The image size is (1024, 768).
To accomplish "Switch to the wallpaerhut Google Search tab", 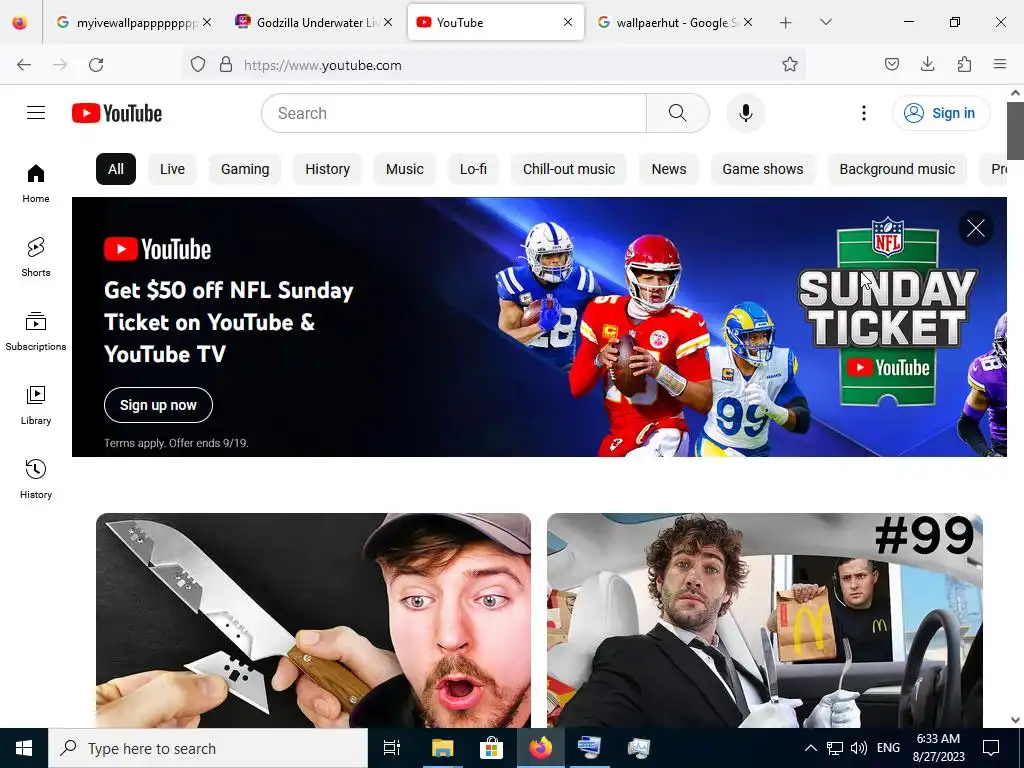I will 675,22.
